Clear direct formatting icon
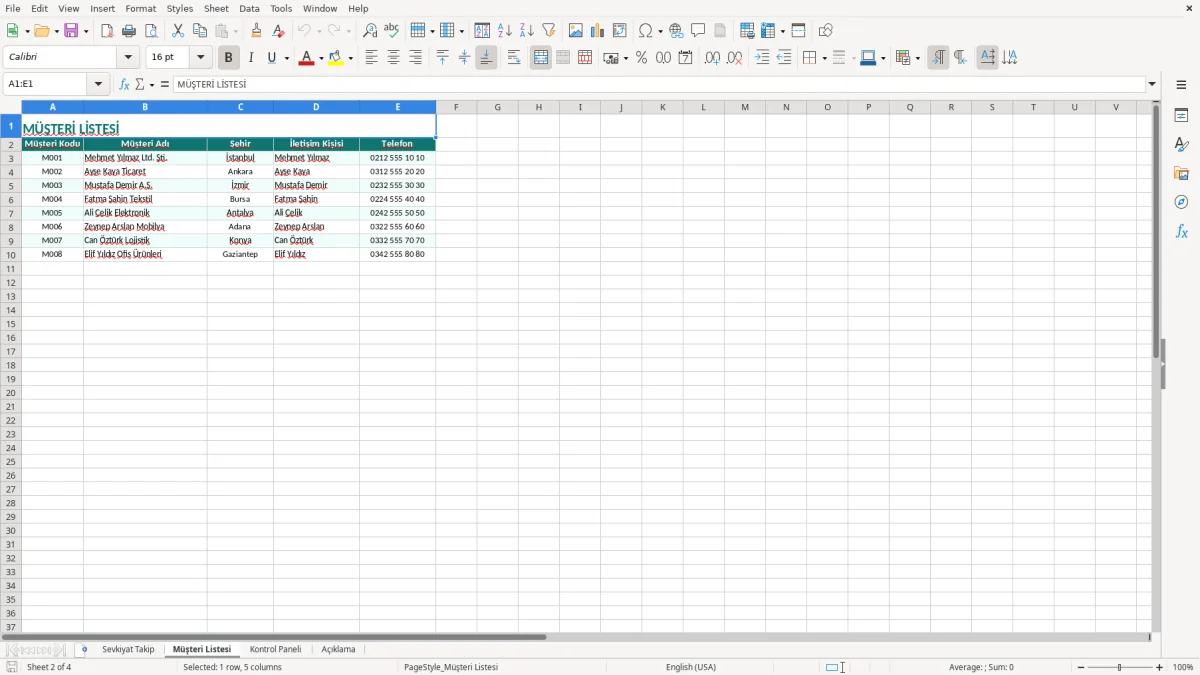The image size is (1200, 675). click(279, 31)
